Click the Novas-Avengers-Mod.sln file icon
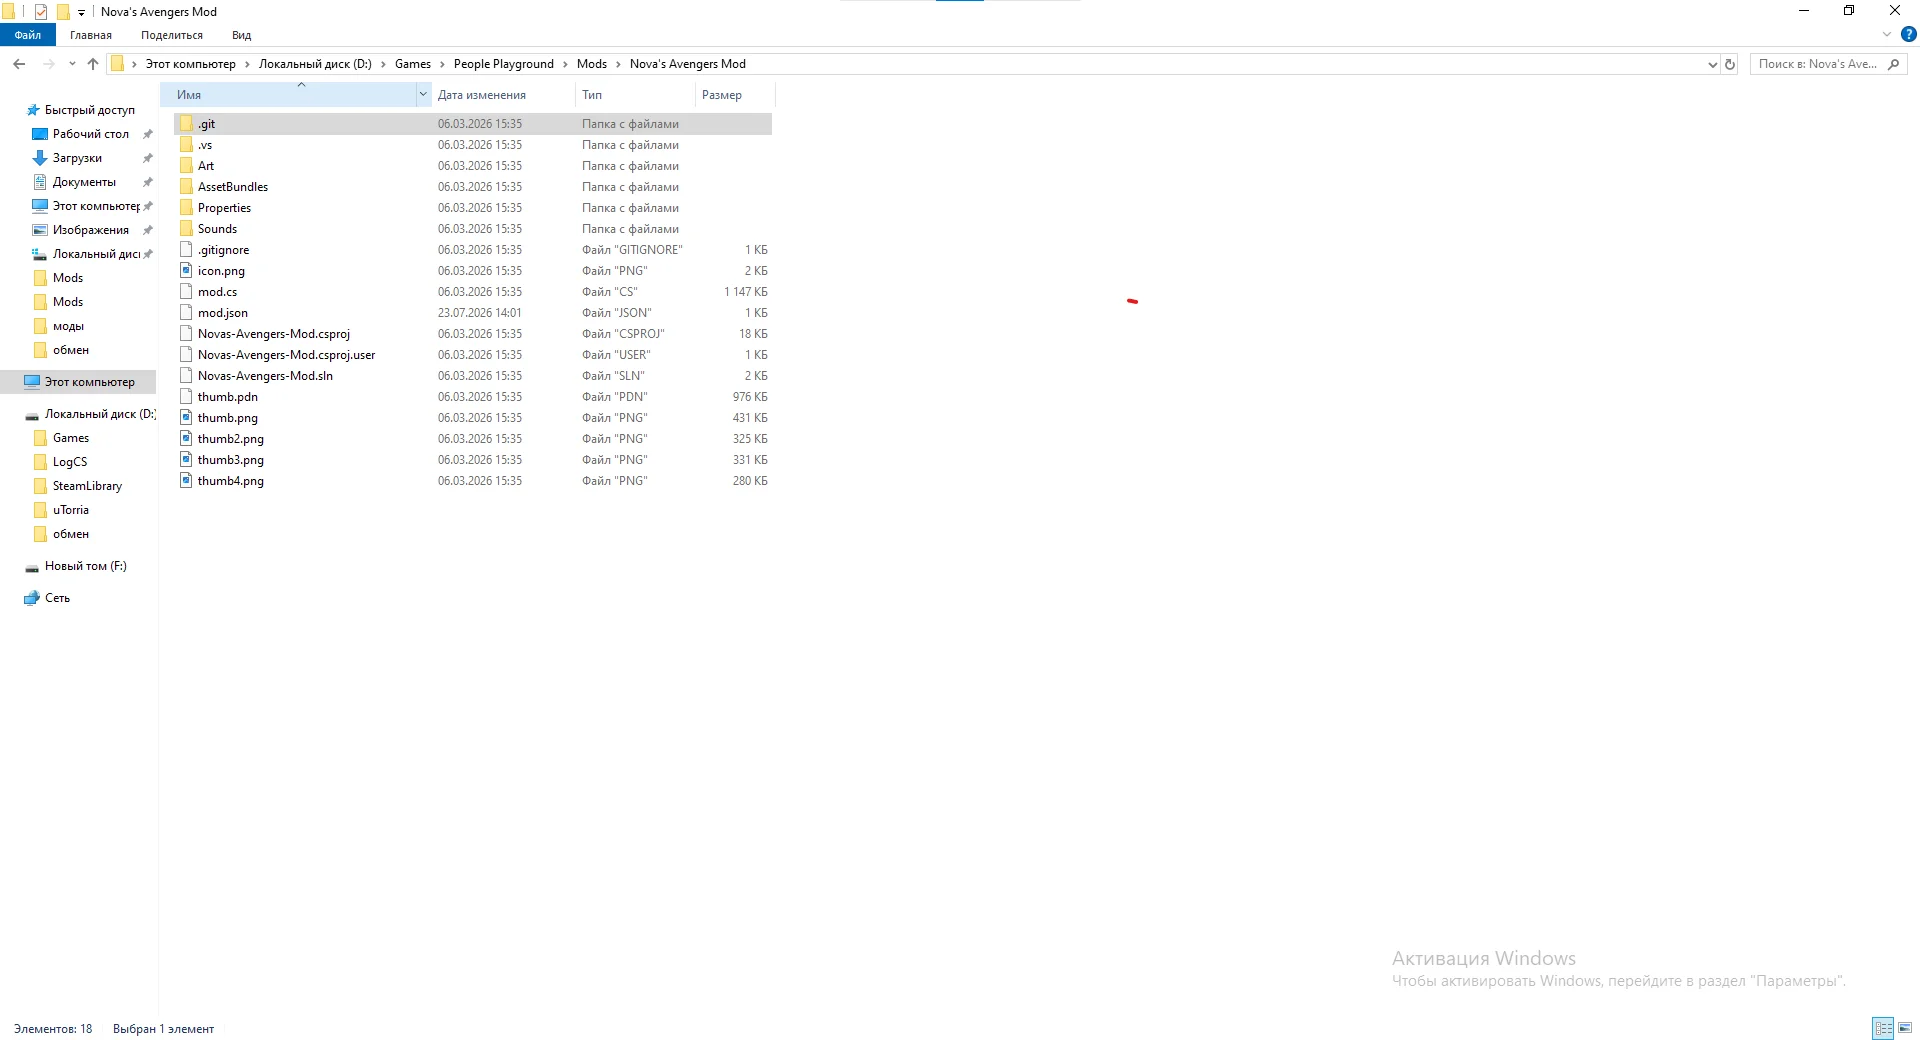 (186, 376)
